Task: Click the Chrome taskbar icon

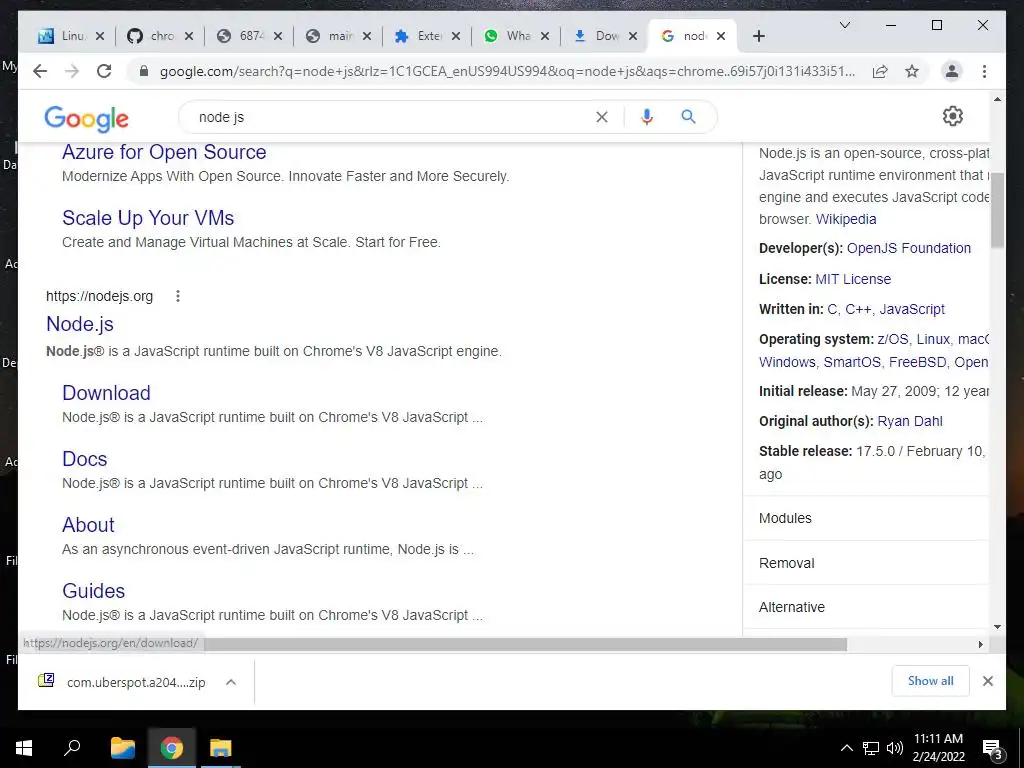Action: point(172,748)
